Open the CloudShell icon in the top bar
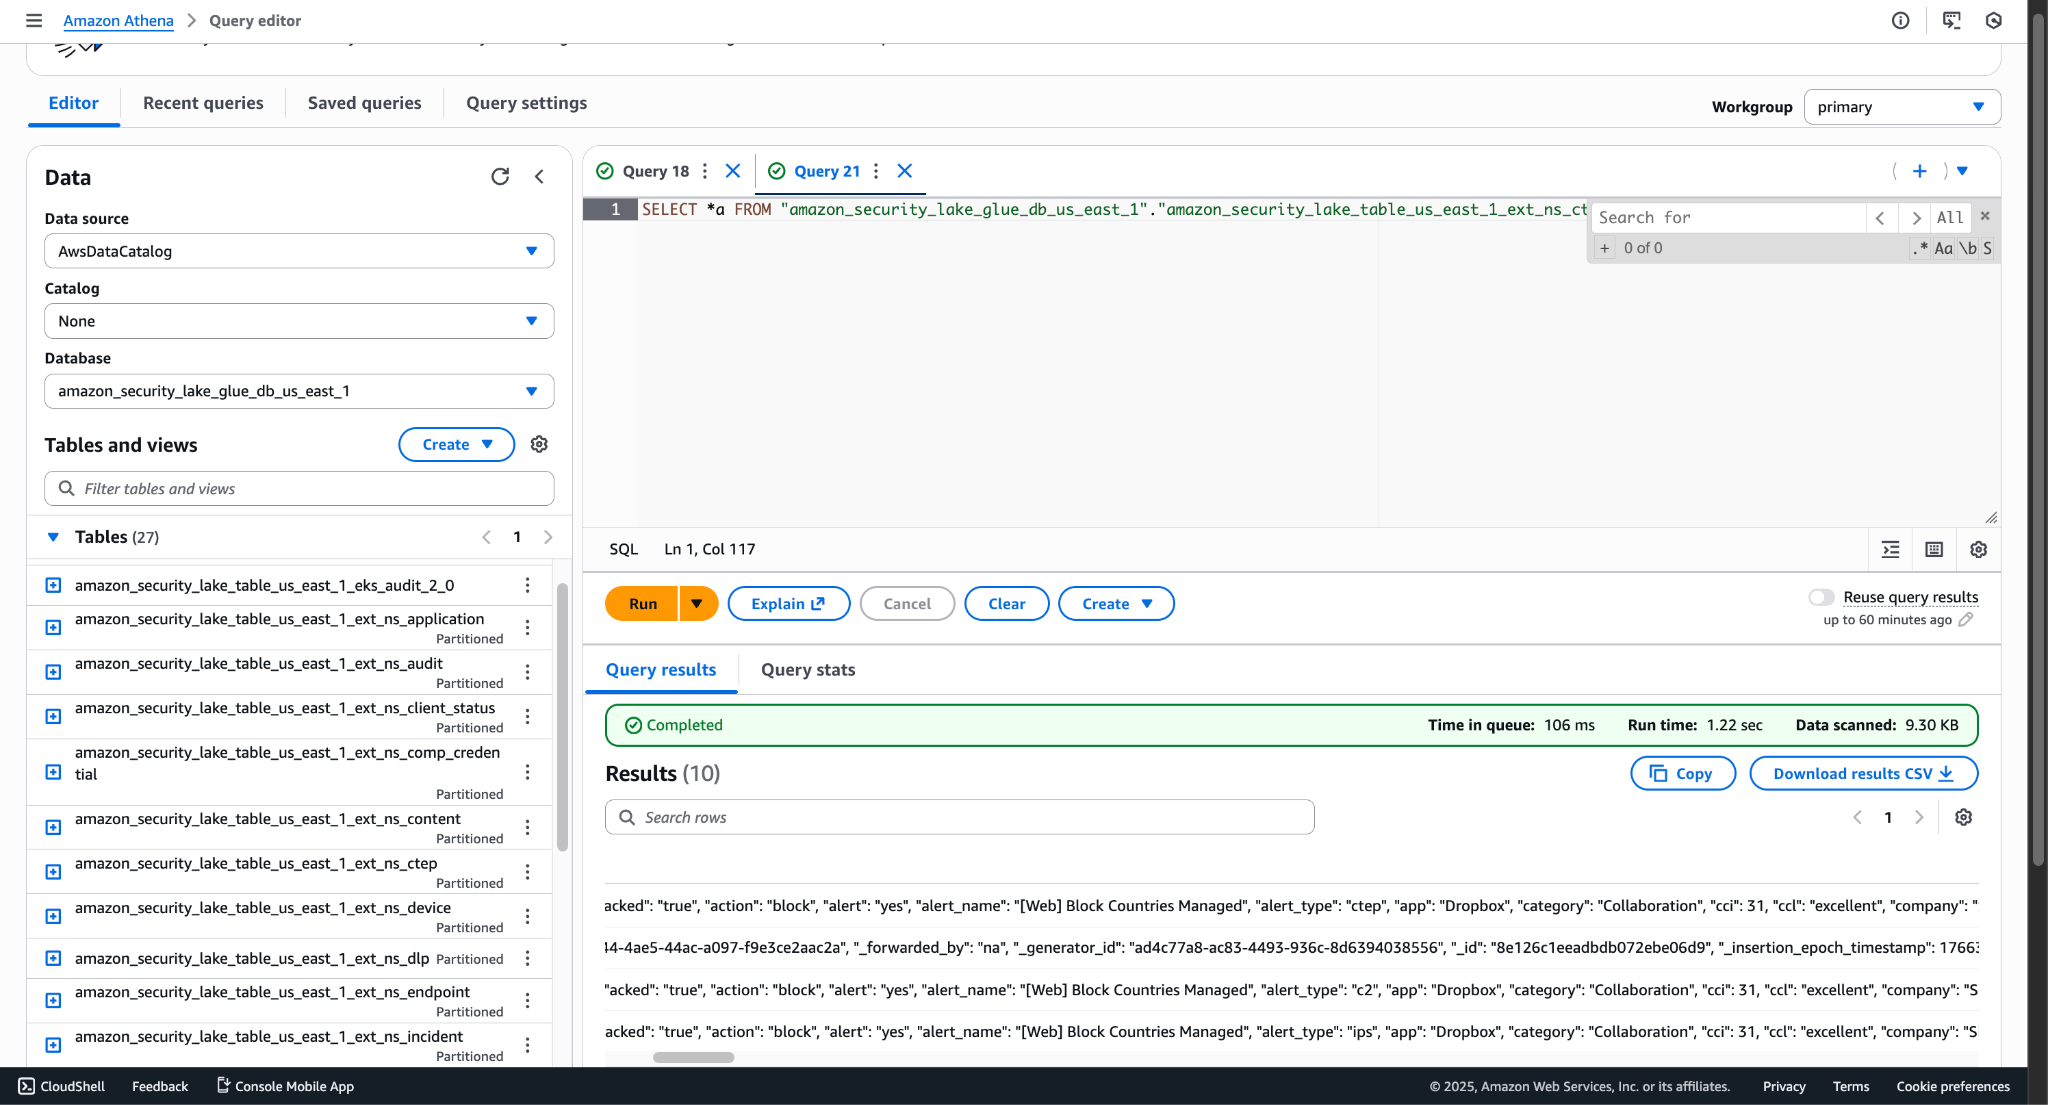This screenshot has width=2048, height=1105. 1951,20
